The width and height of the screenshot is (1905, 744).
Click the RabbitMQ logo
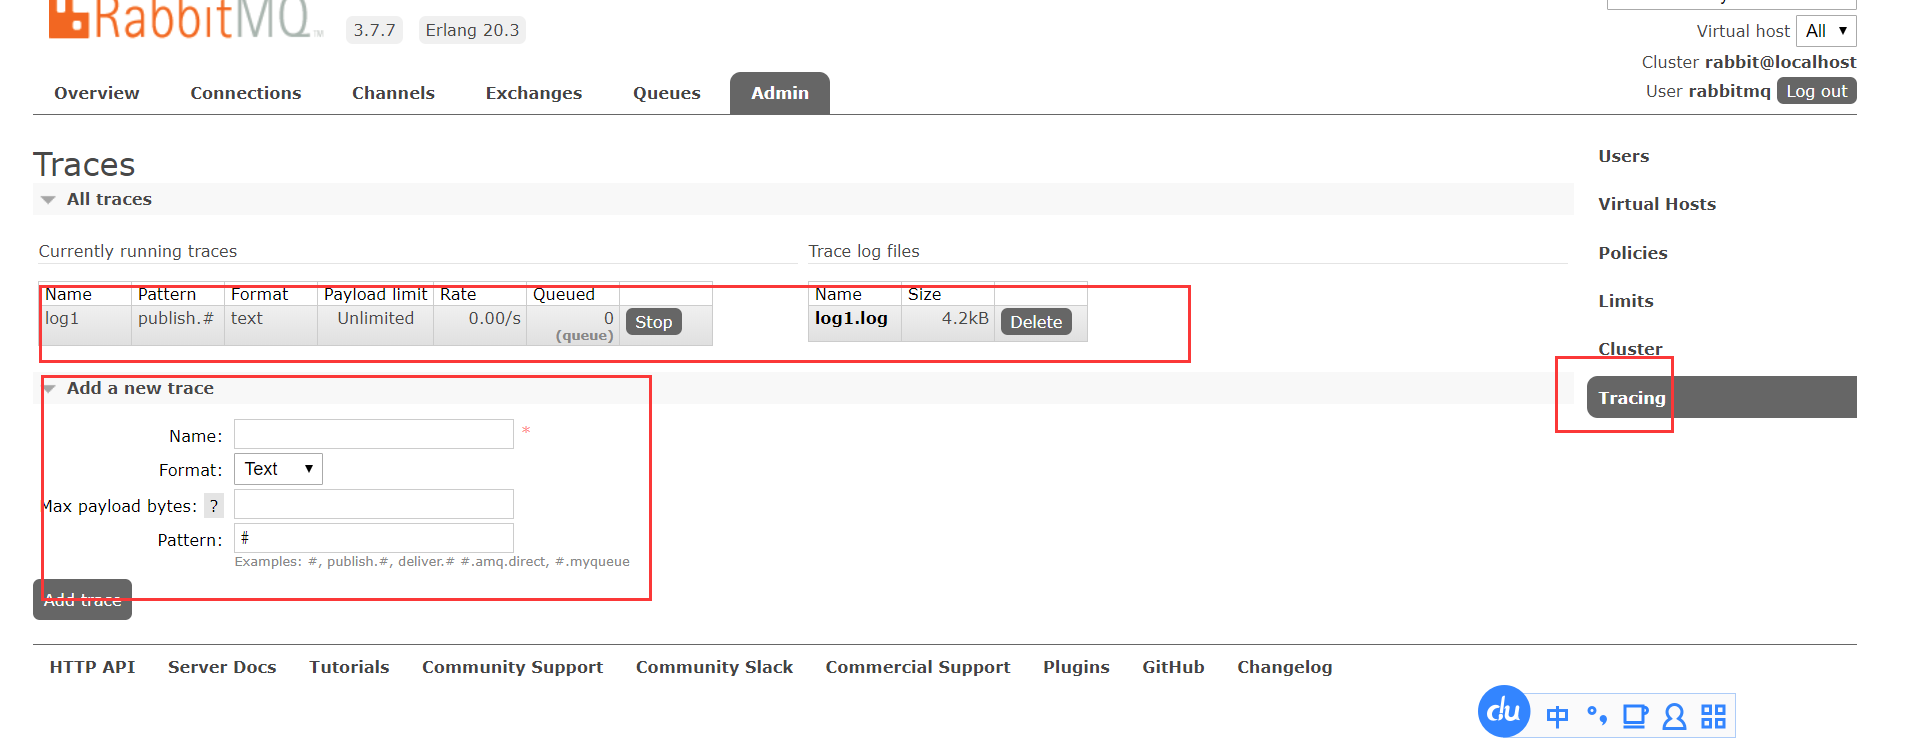point(185,20)
